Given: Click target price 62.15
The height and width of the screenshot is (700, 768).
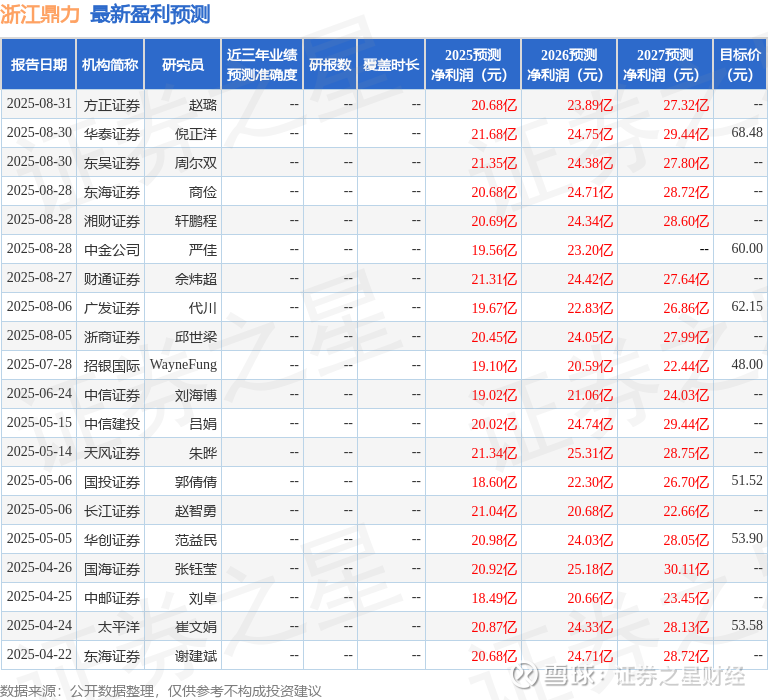Looking at the screenshot, I should click(x=747, y=306).
